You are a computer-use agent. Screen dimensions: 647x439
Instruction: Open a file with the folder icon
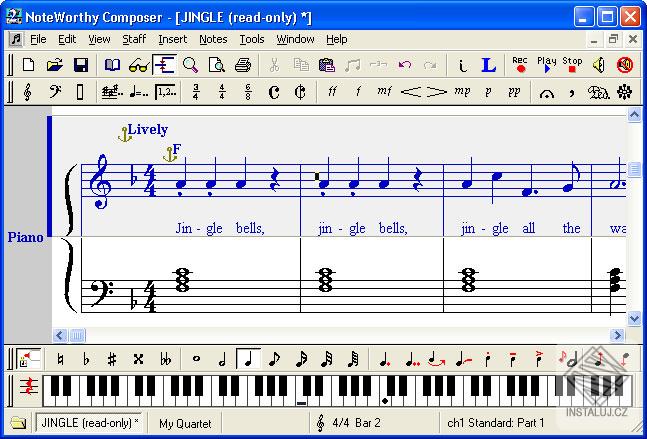pos(54,65)
